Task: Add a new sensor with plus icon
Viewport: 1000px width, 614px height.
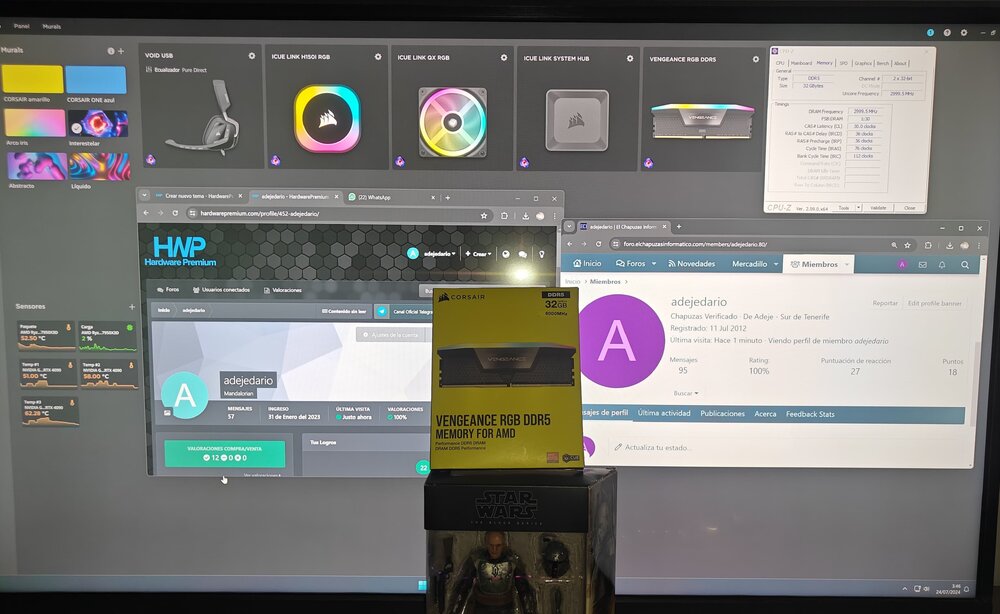Action: 132,307
